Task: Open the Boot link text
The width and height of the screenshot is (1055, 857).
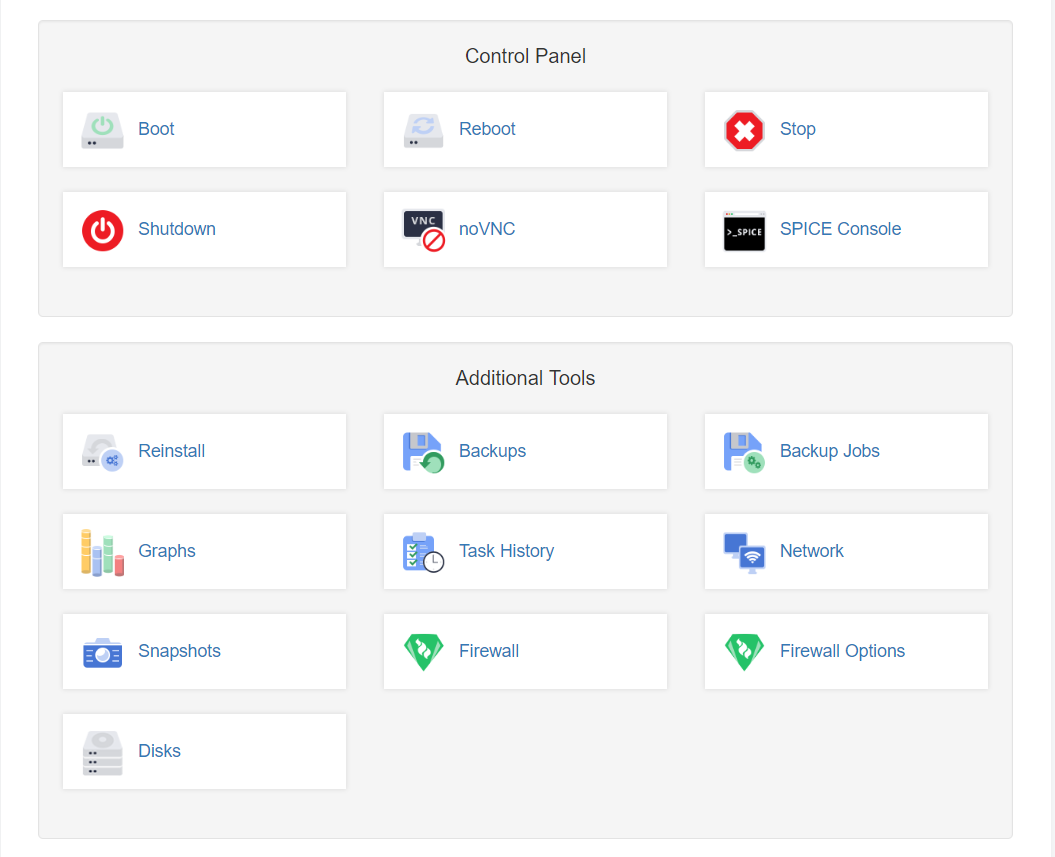Action: (x=156, y=128)
